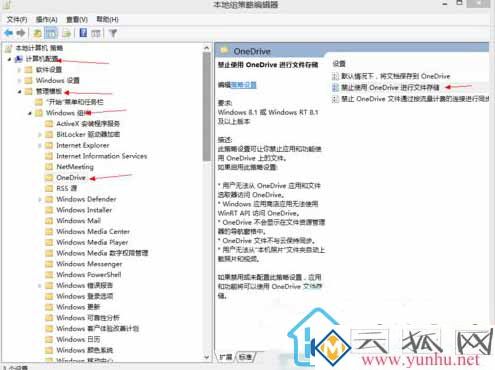
Task: Open the 文件(F) menu
Action: [17, 20]
